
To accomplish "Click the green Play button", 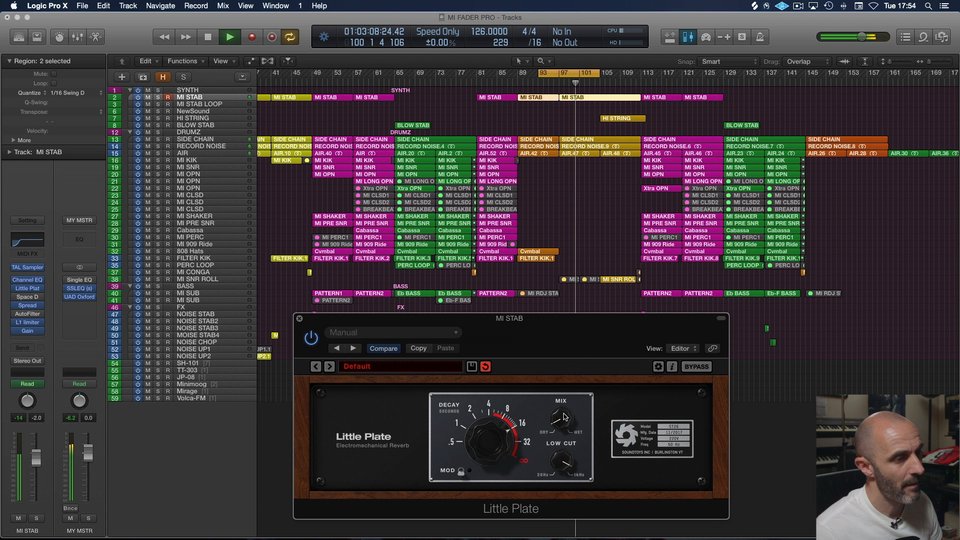I will (230, 37).
